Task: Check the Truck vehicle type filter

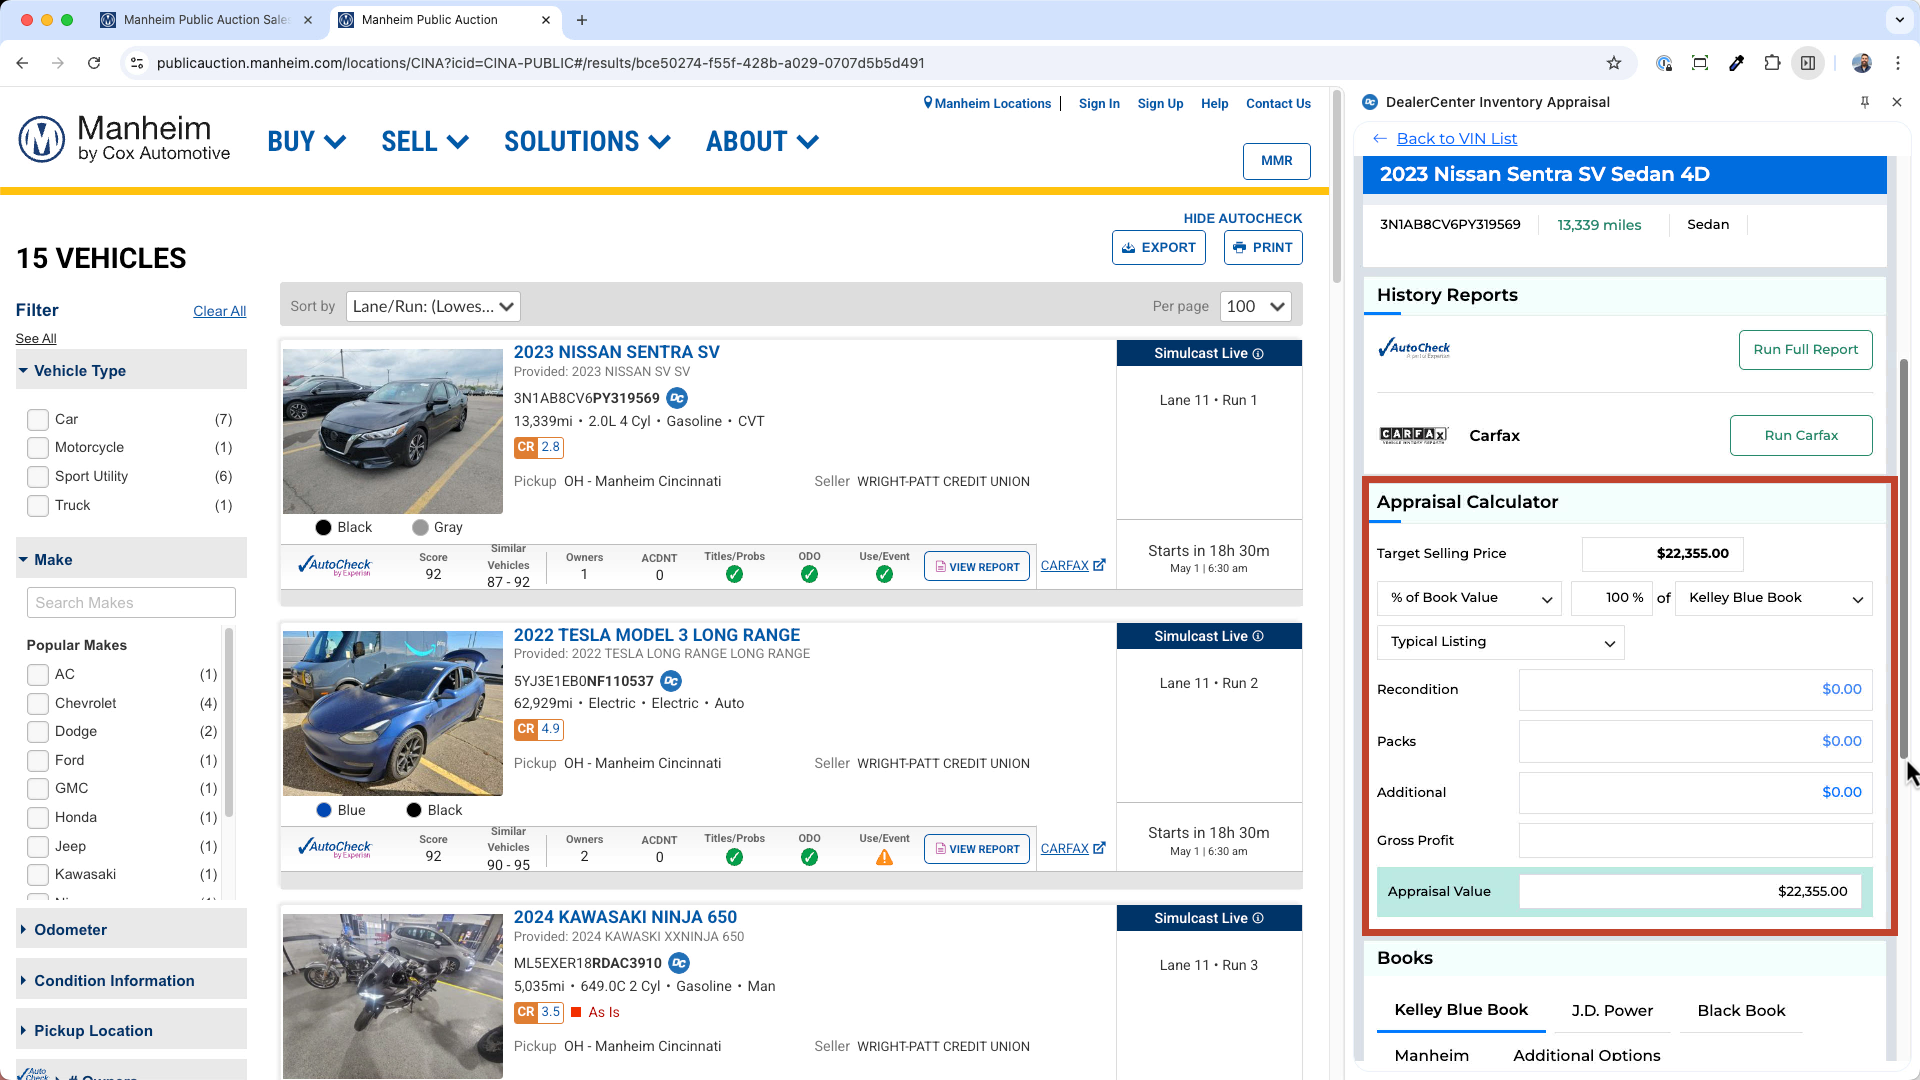Action: (38, 506)
